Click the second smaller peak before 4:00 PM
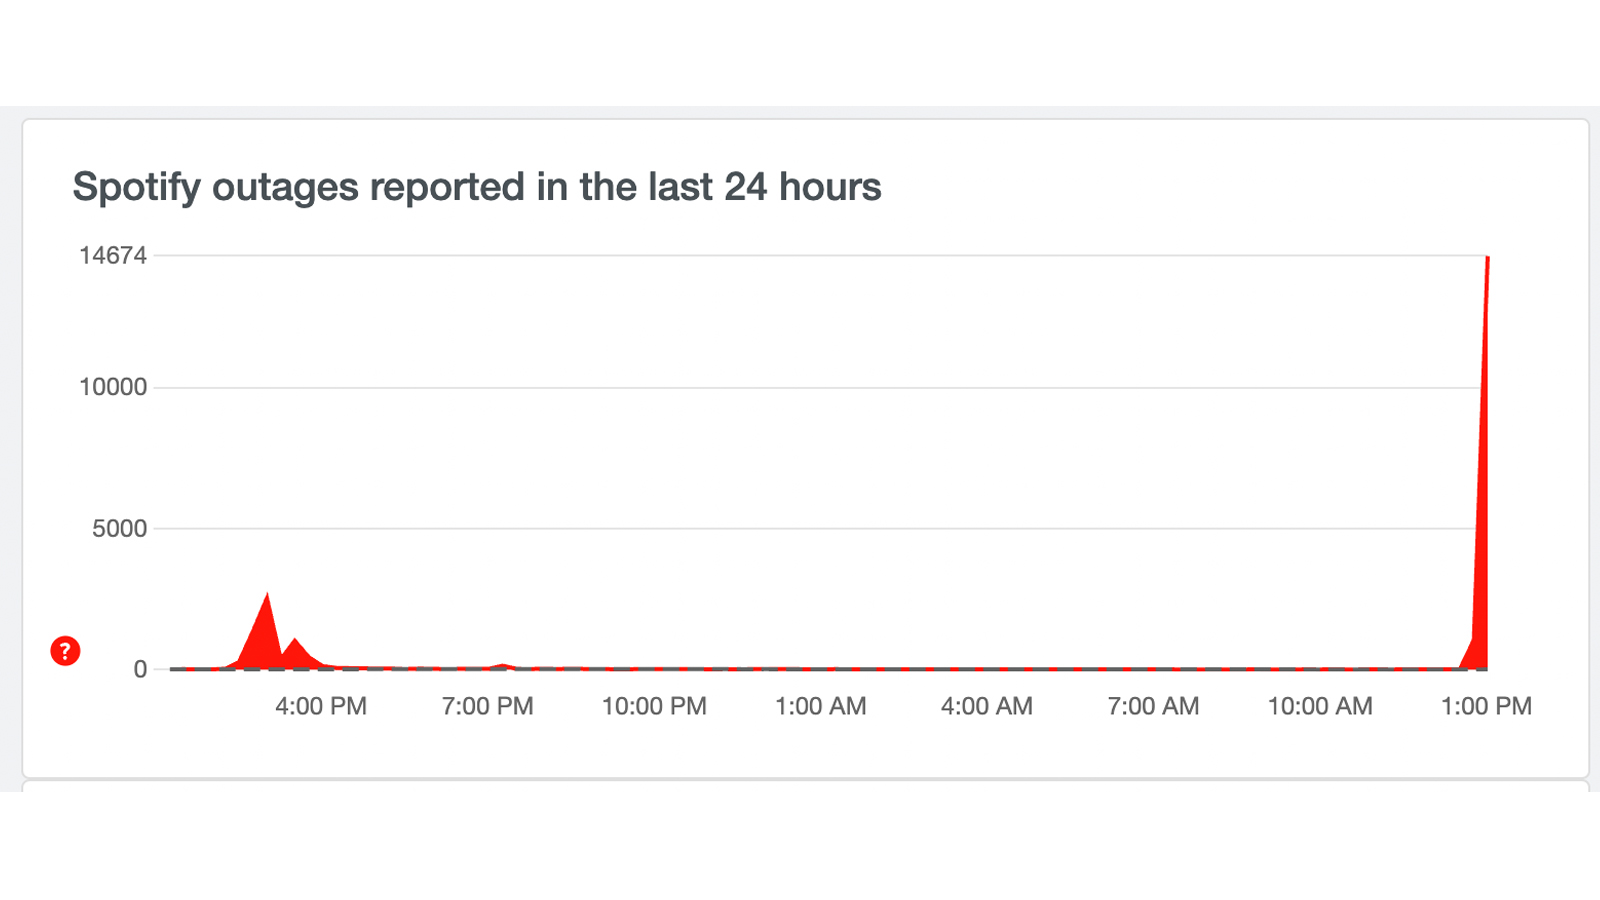Screen dimensions: 1600x900 (x=295, y=639)
